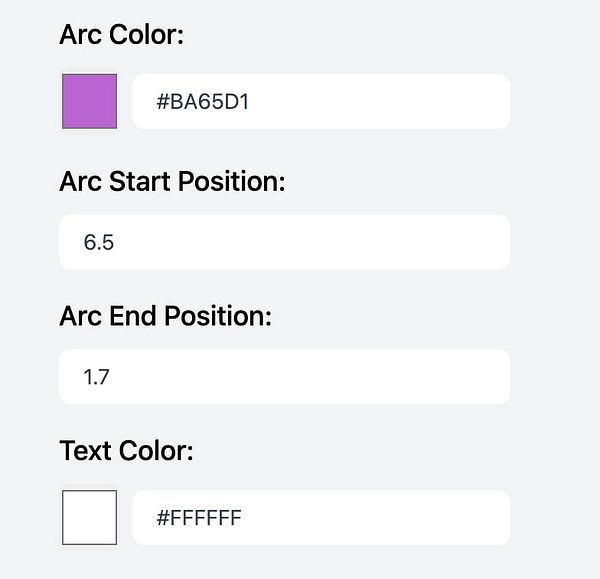Pick a new text color via white square
Image resolution: width=600 pixels, height=579 pixels.
click(x=90, y=517)
